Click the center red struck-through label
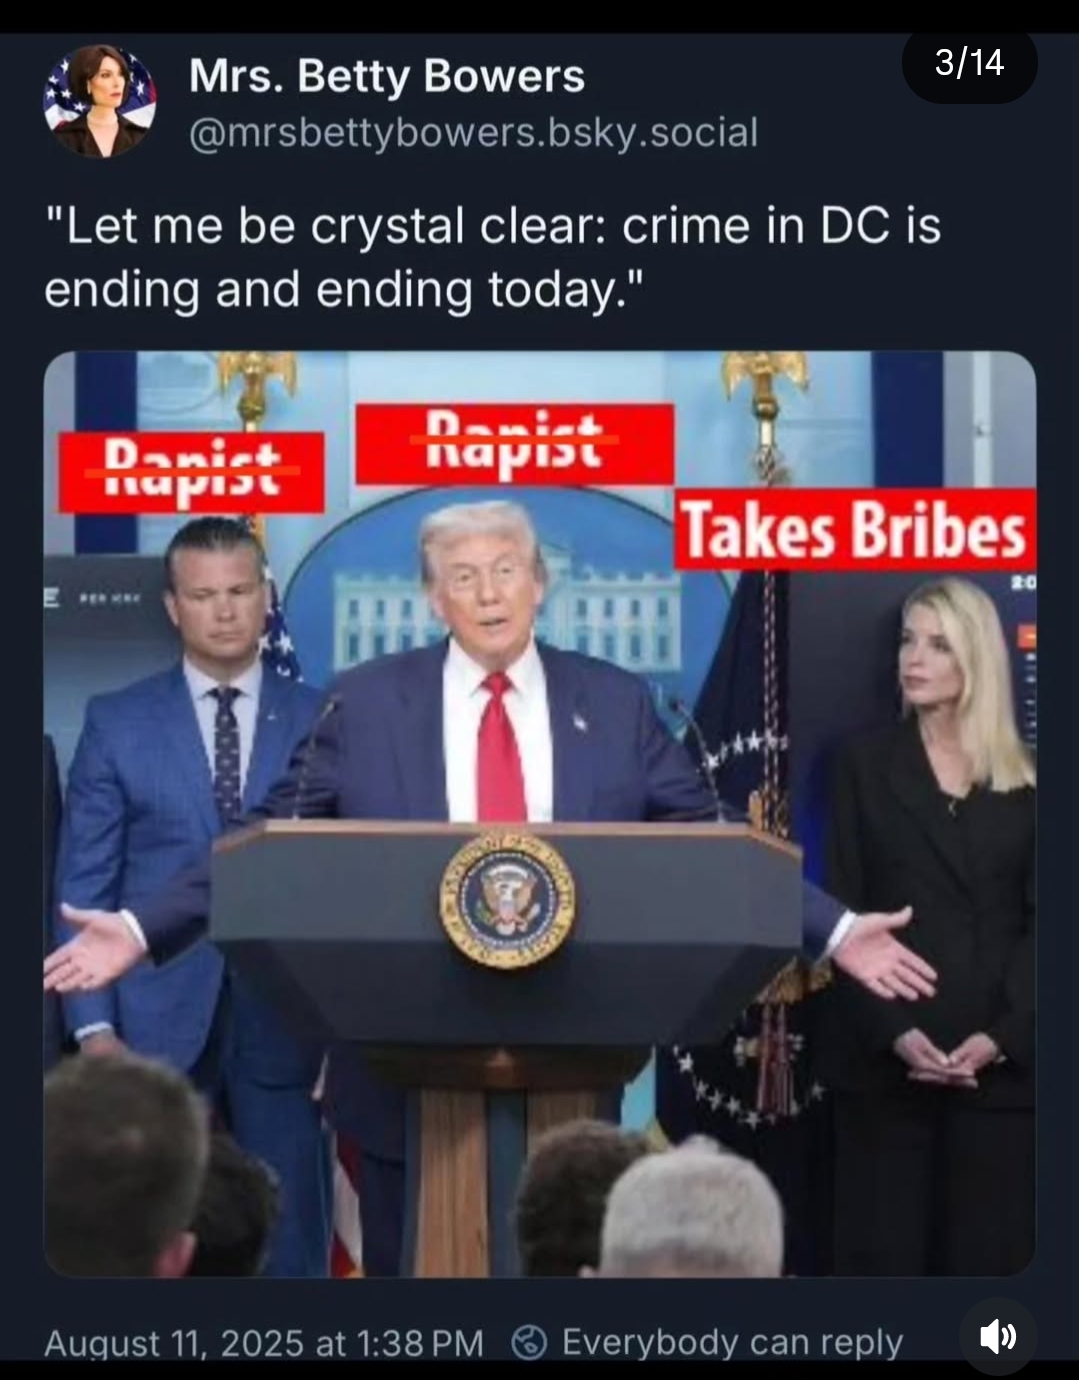 [514, 443]
